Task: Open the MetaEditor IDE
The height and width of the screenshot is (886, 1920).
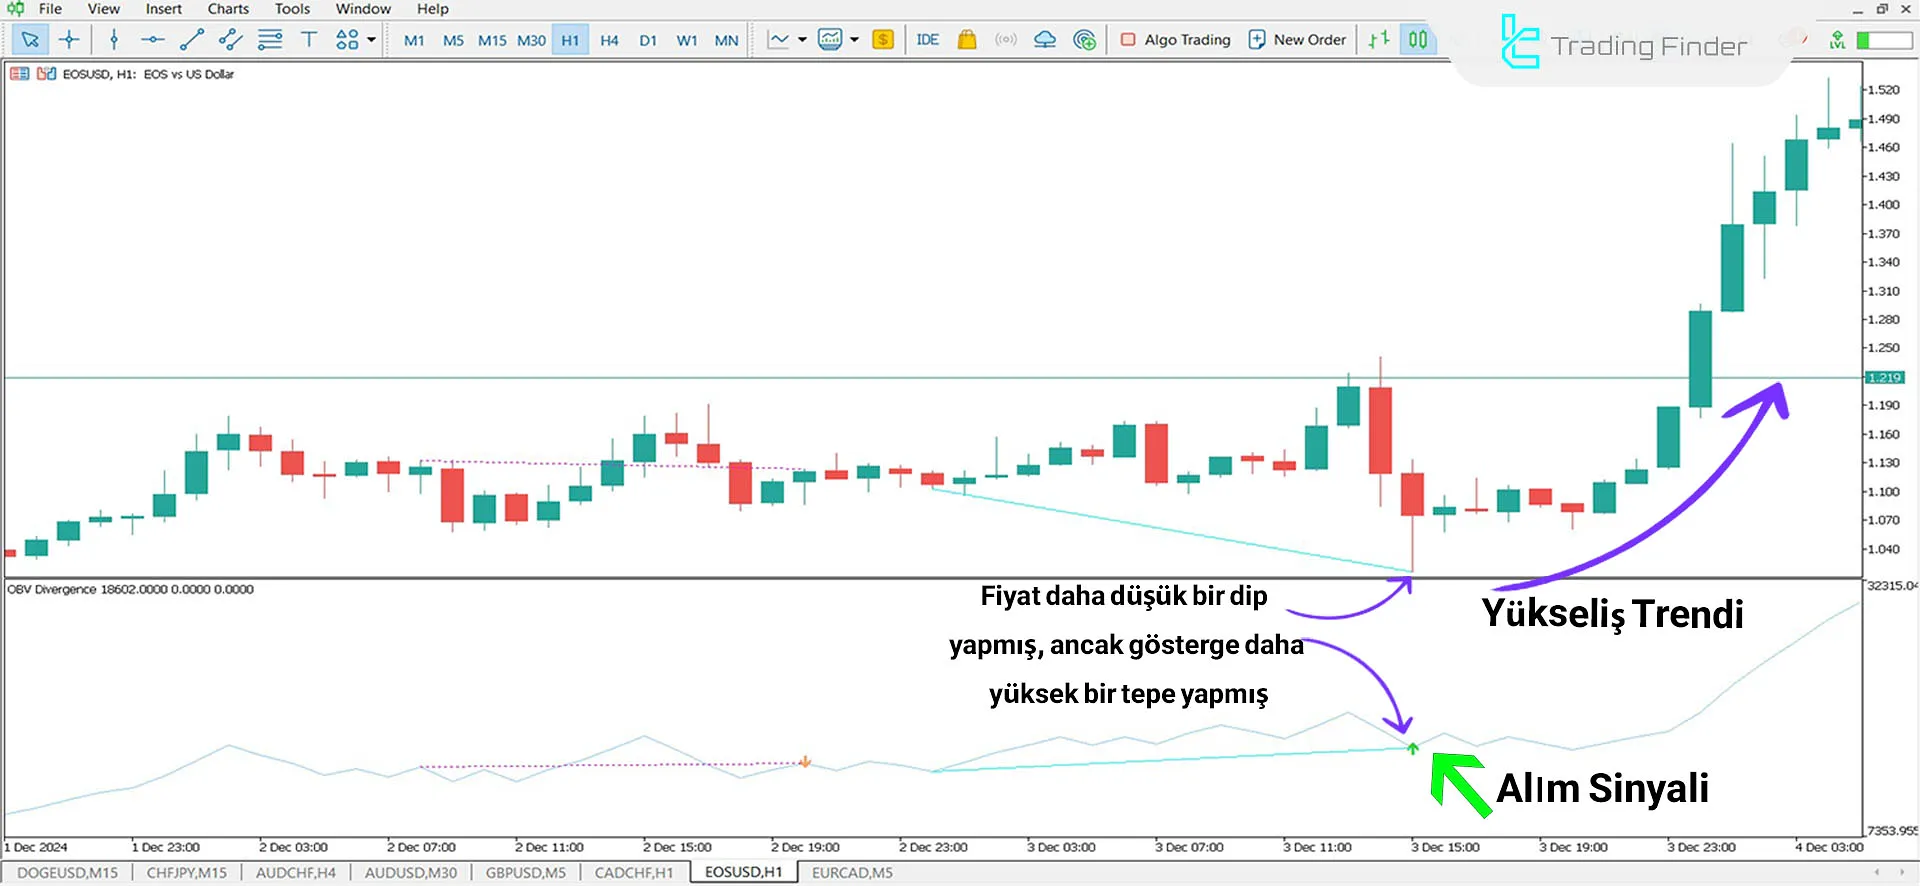Action: tap(927, 40)
